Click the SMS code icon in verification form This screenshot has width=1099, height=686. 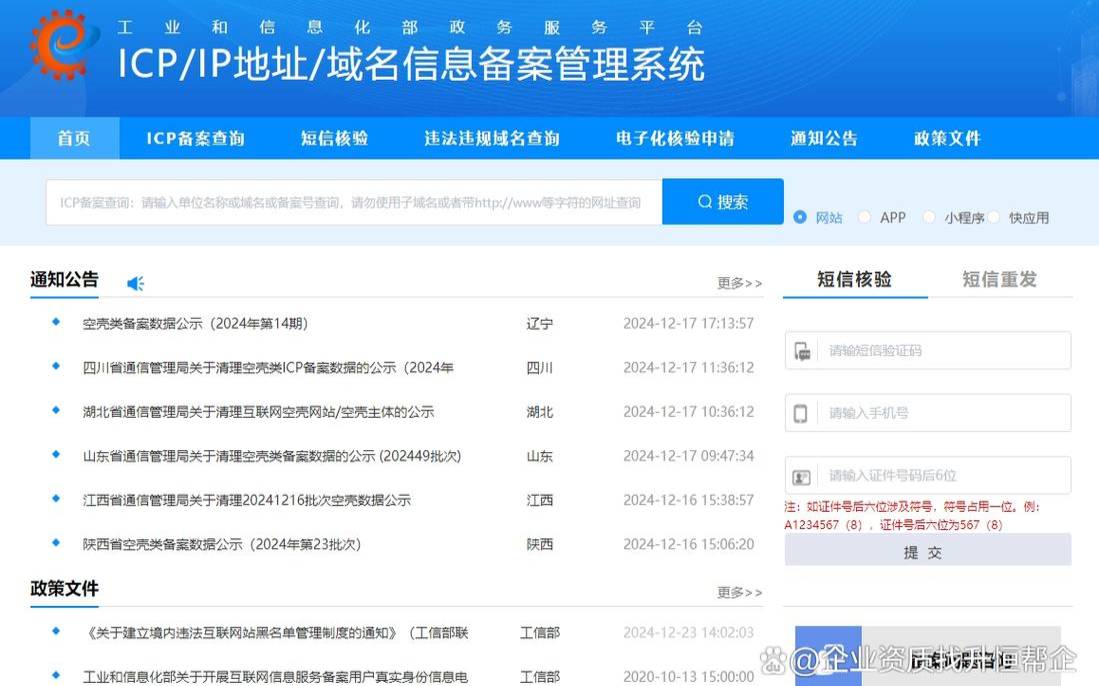pyautogui.click(x=803, y=351)
